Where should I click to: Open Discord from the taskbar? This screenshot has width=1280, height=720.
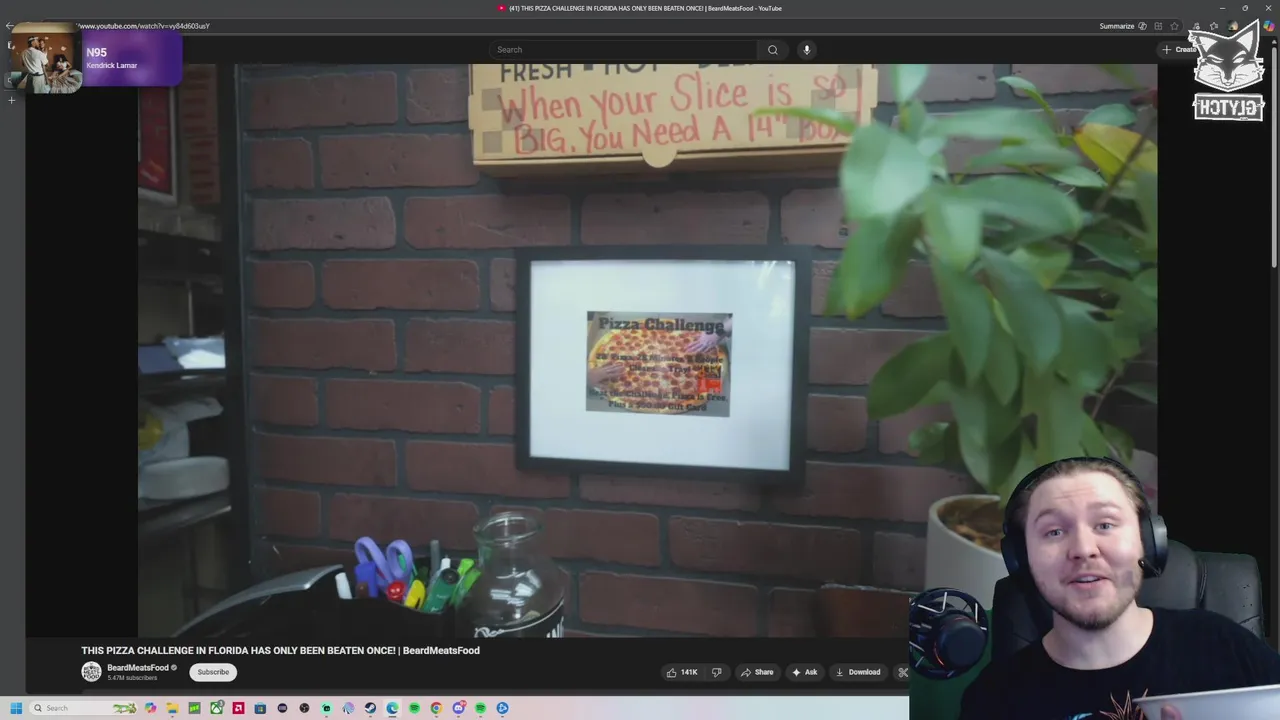point(458,708)
